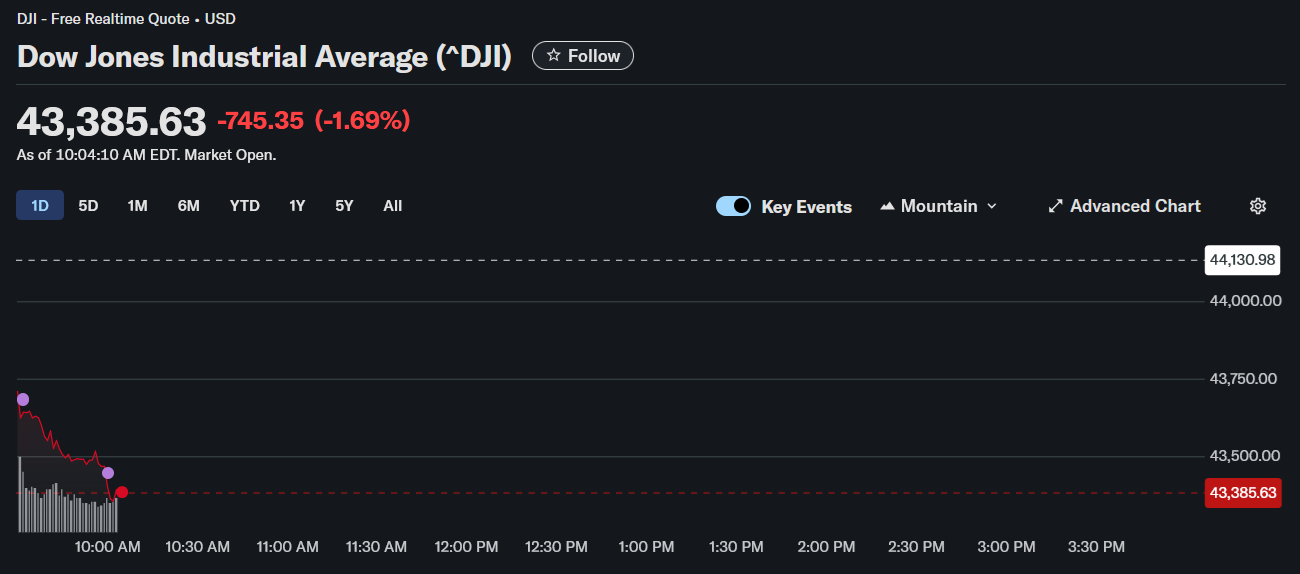Image resolution: width=1300 pixels, height=574 pixels.
Task: Switch to the 1M time range
Action: click(x=138, y=206)
